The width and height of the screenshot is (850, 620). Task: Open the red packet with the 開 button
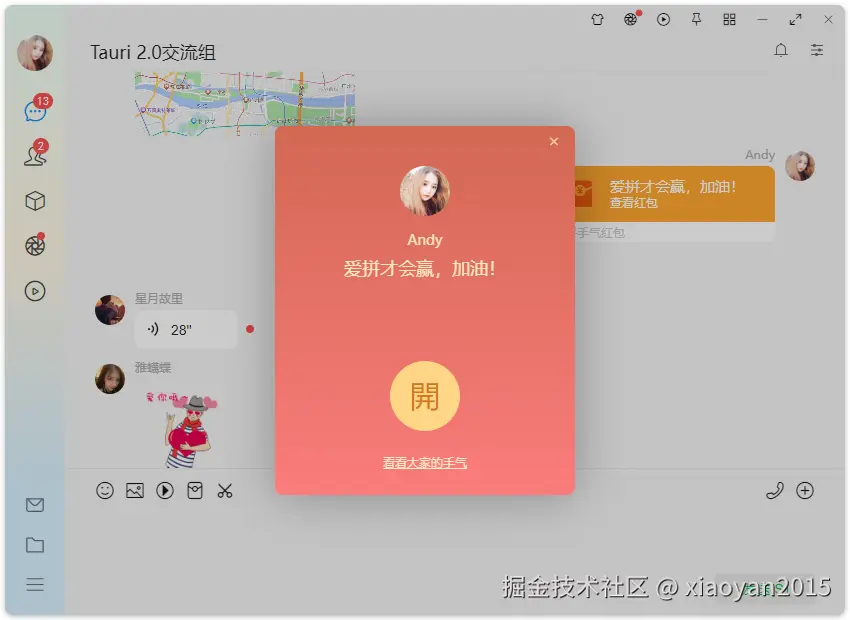pyautogui.click(x=424, y=396)
